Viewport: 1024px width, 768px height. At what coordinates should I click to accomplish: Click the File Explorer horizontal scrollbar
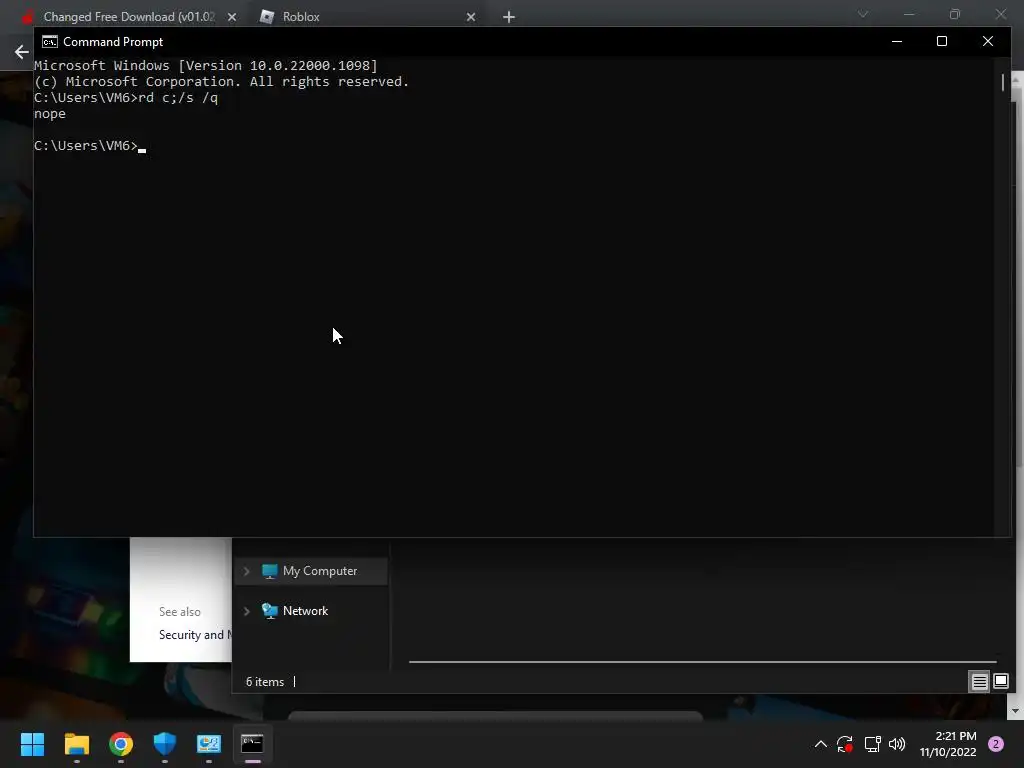click(x=702, y=662)
